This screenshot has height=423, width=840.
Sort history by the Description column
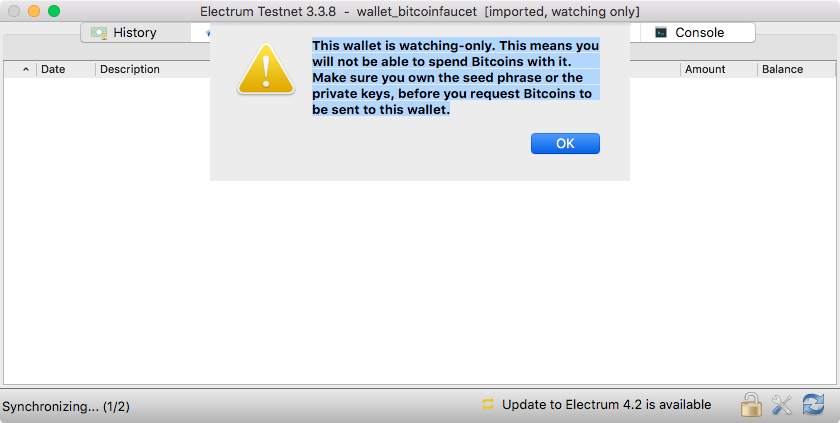tap(130, 69)
